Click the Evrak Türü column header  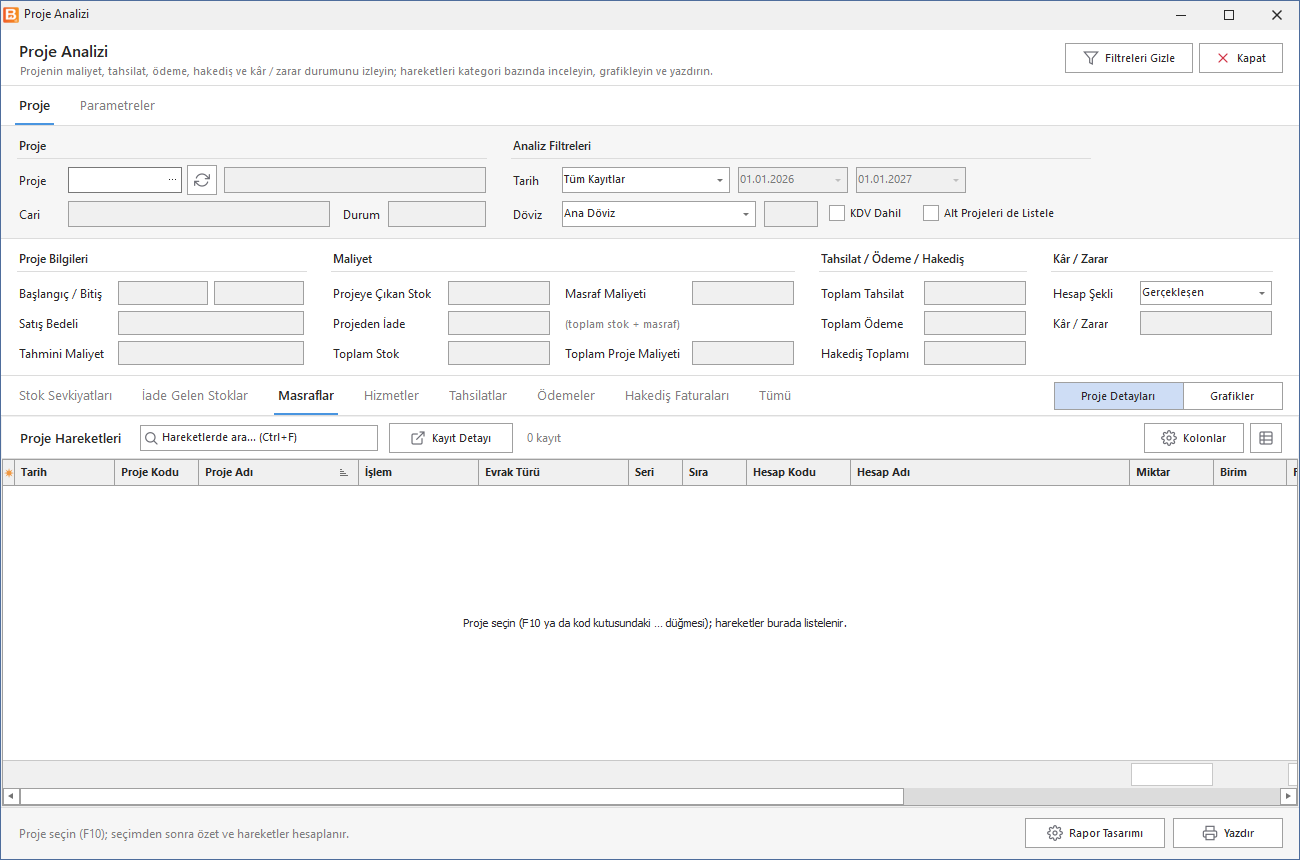pyautogui.click(x=553, y=473)
